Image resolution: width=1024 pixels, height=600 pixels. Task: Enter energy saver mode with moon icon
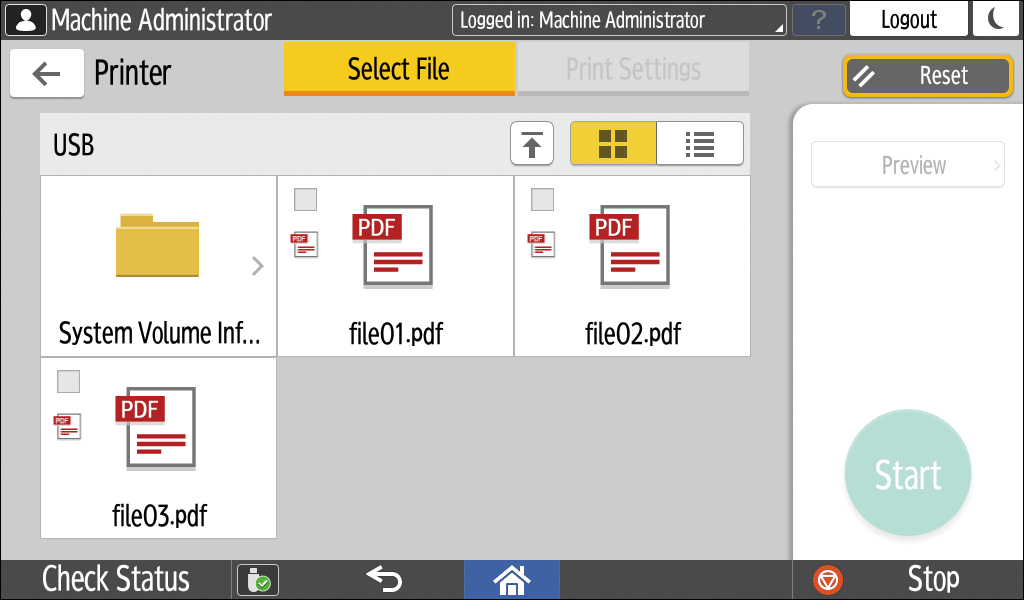pyautogui.click(x=996, y=19)
